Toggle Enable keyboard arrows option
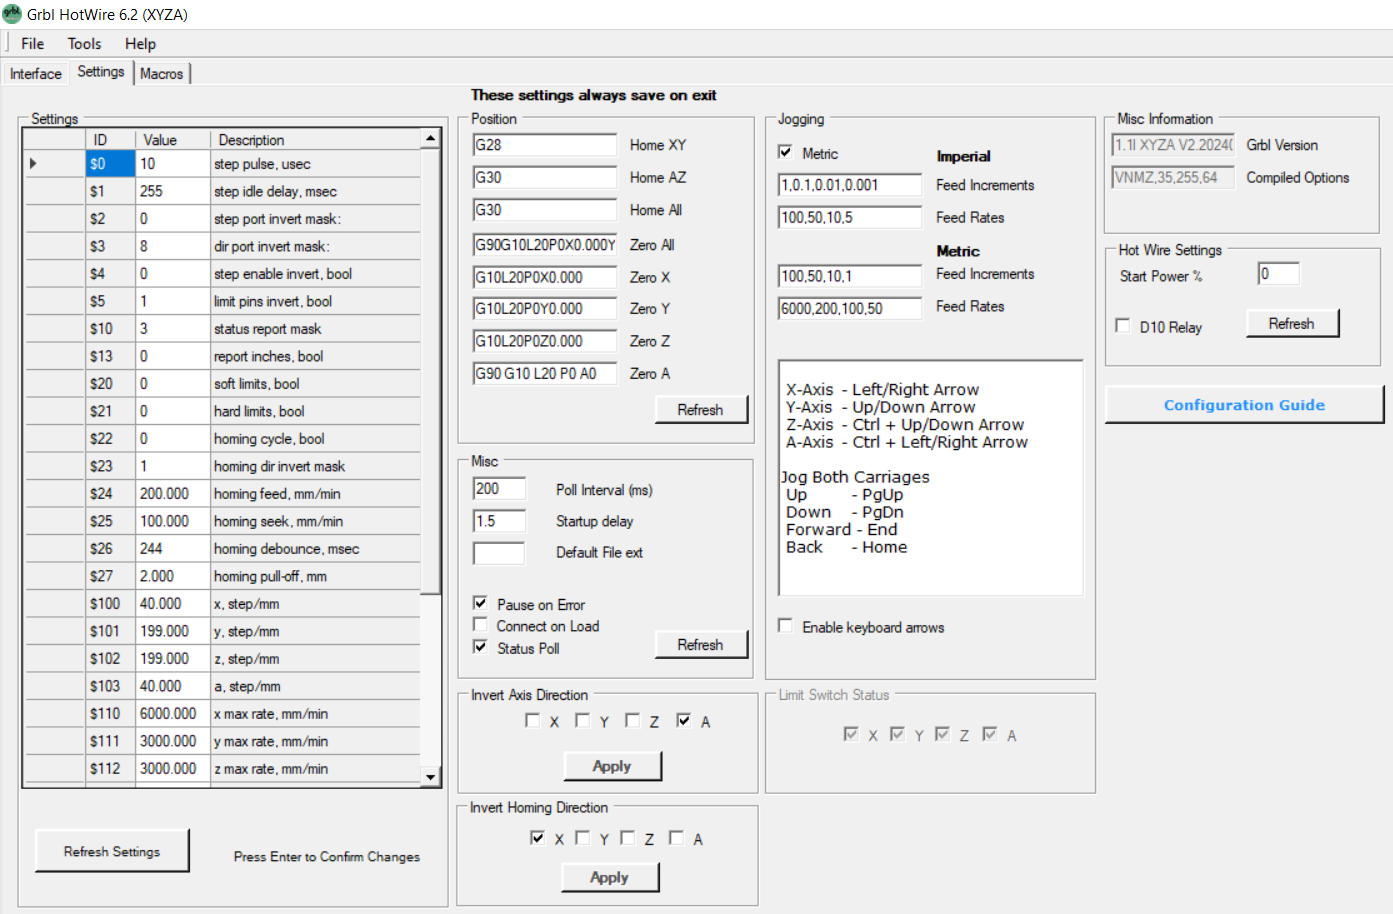Image resolution: width=1393 pixels, height=914 pixels. pyautogui.click(x=786, y=626)
